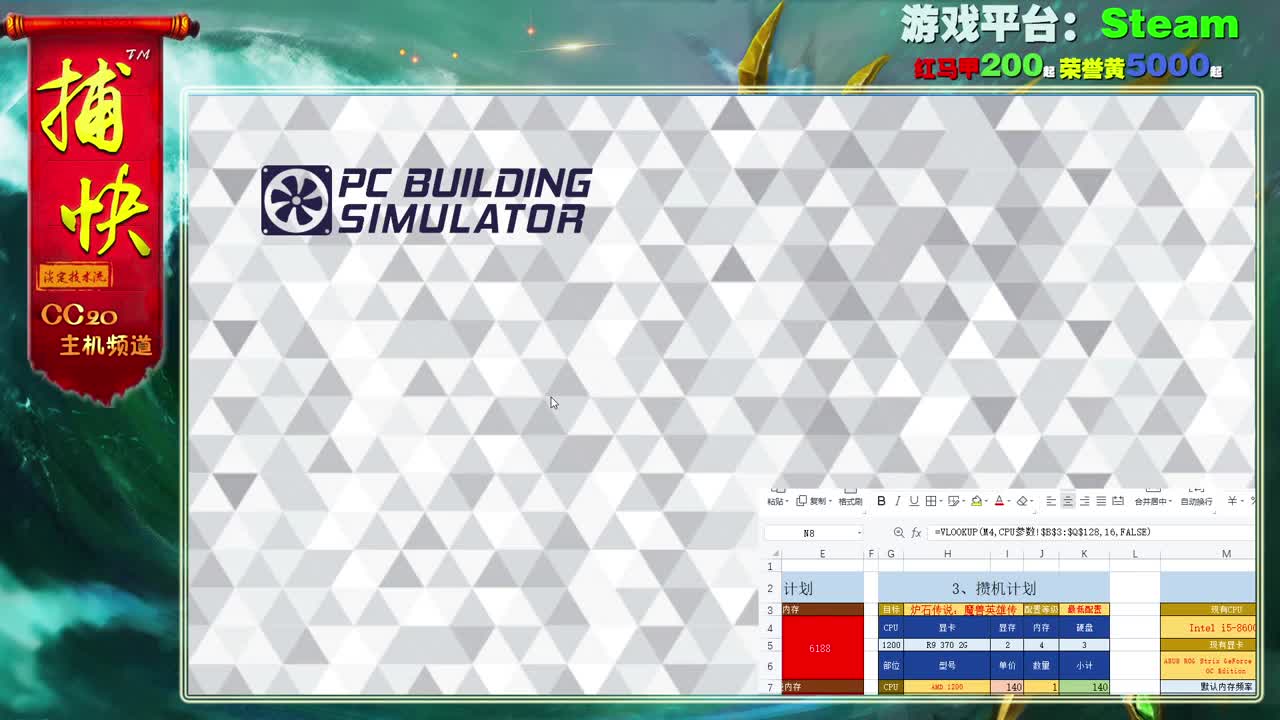Viewport: 1280px width, 720px height.
Task: Toggle underline formatting in spreadsheet toolbar
Action: (x=914, y=501)
